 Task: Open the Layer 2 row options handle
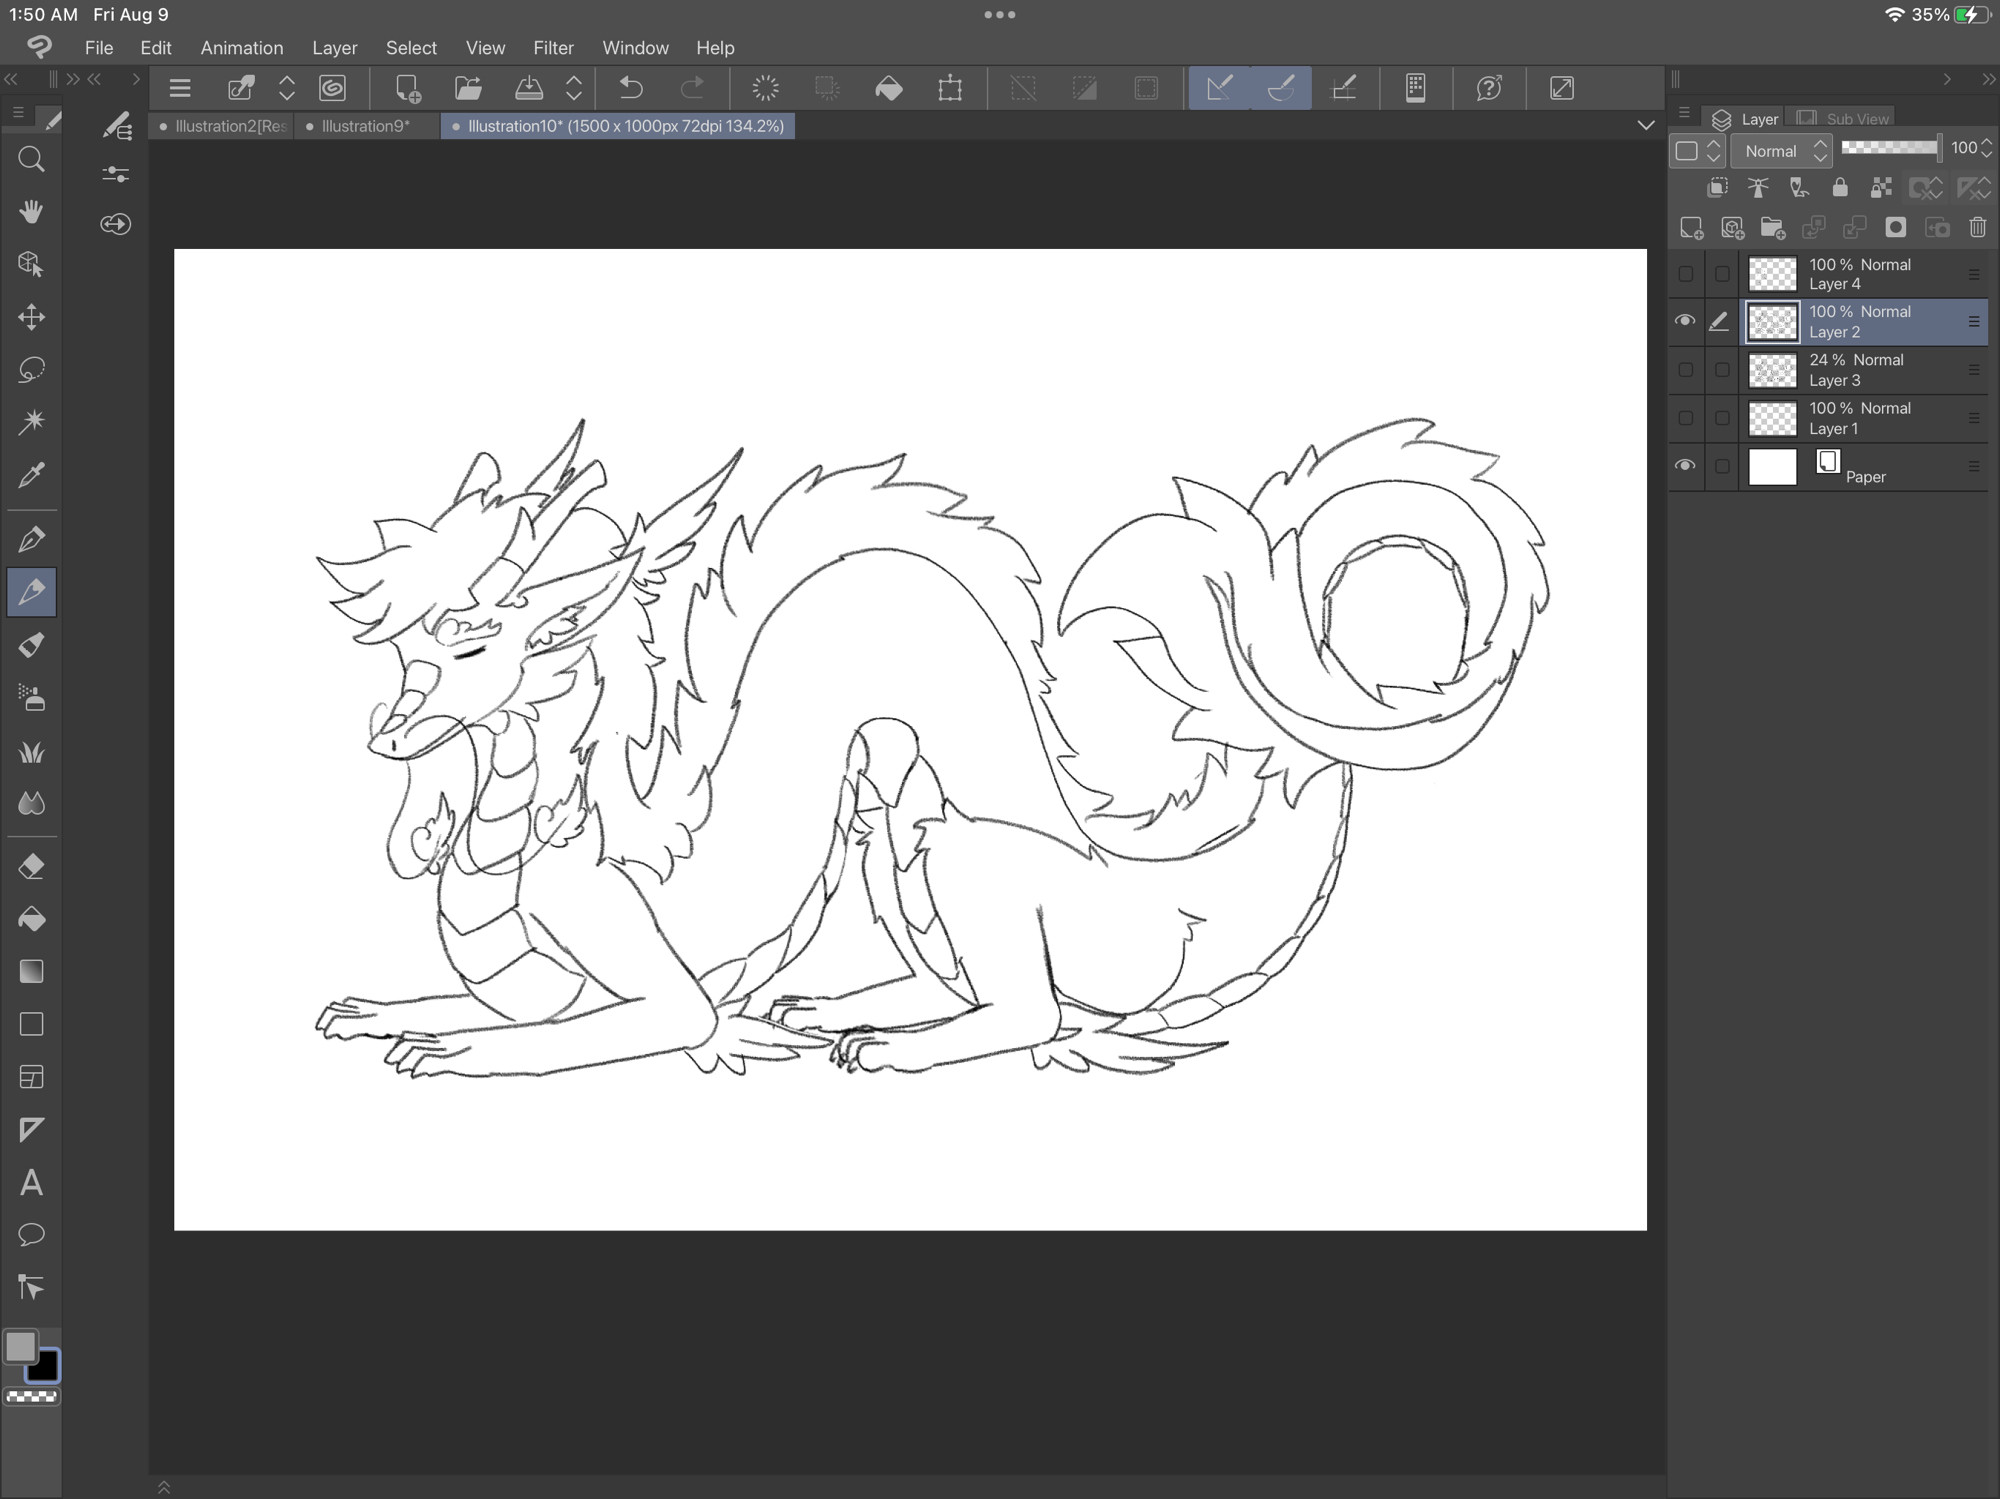1974,322
